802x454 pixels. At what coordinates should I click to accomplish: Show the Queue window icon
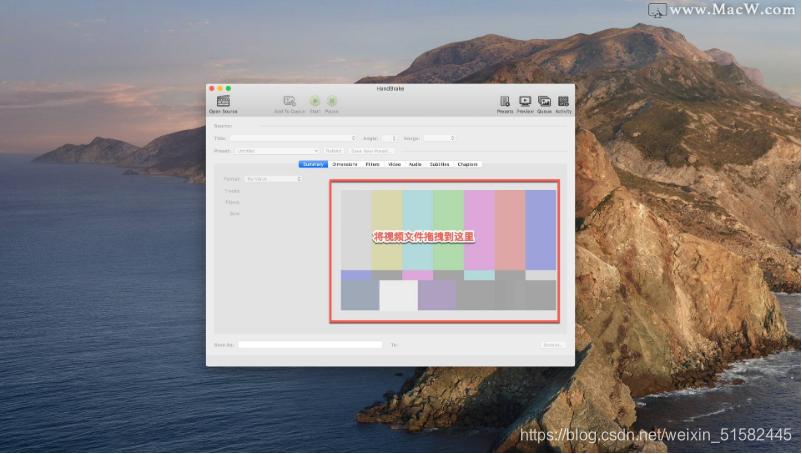coord(544,102)
